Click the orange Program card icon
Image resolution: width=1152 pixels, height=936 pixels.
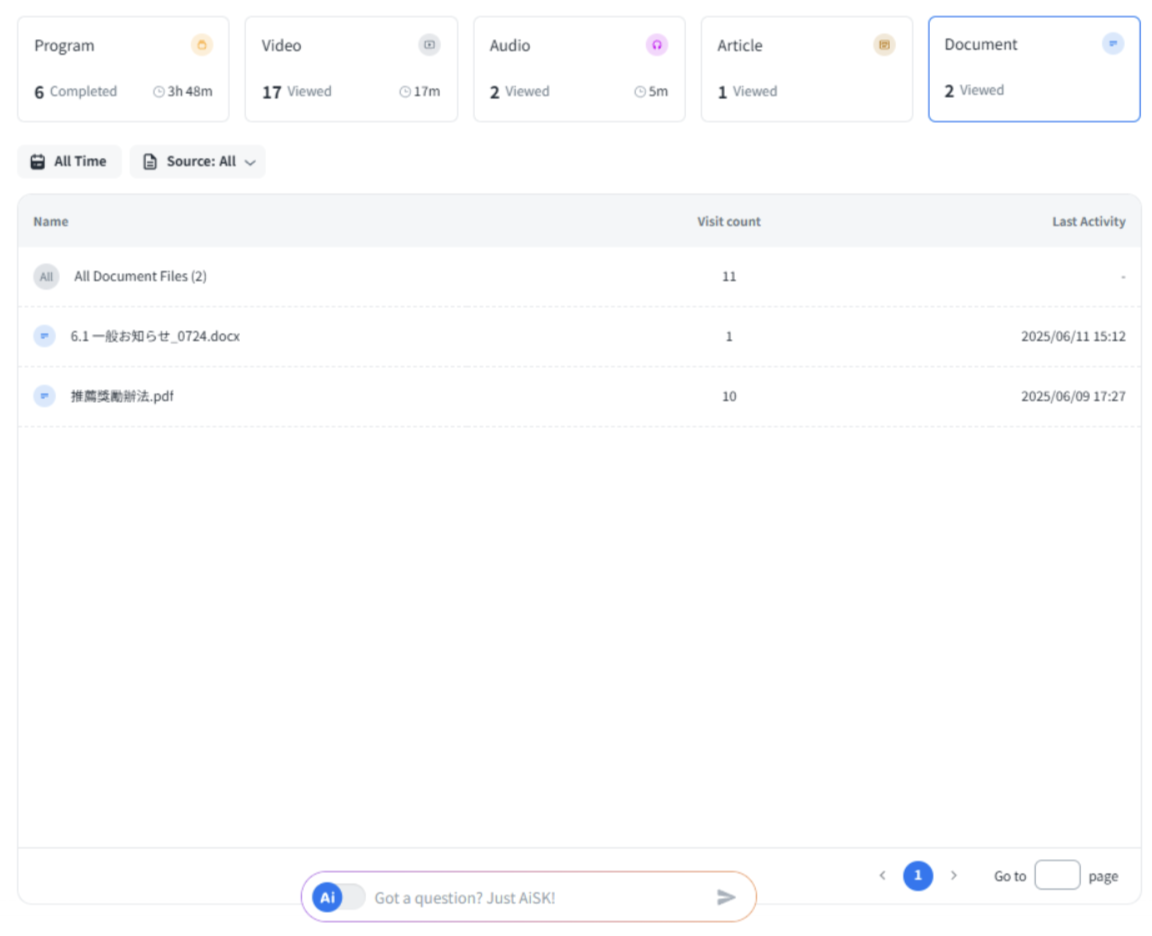pos(202,45)
